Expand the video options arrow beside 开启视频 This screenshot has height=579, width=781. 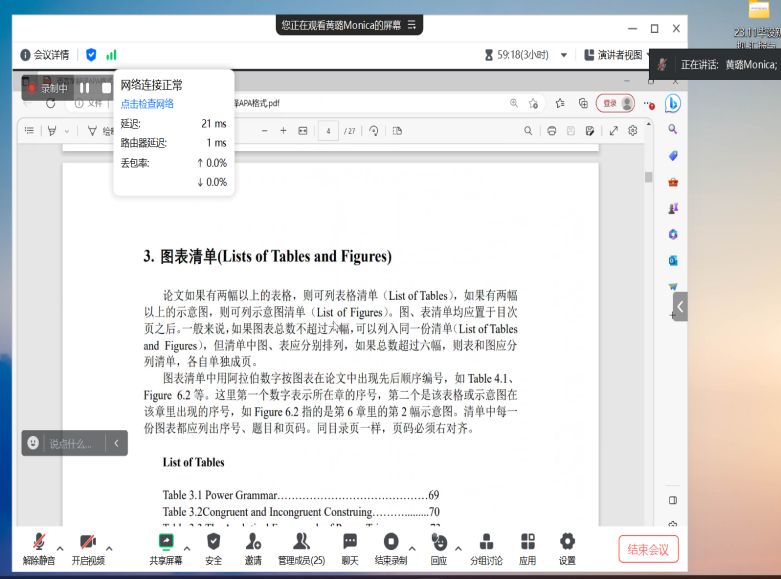pos(109,548)
